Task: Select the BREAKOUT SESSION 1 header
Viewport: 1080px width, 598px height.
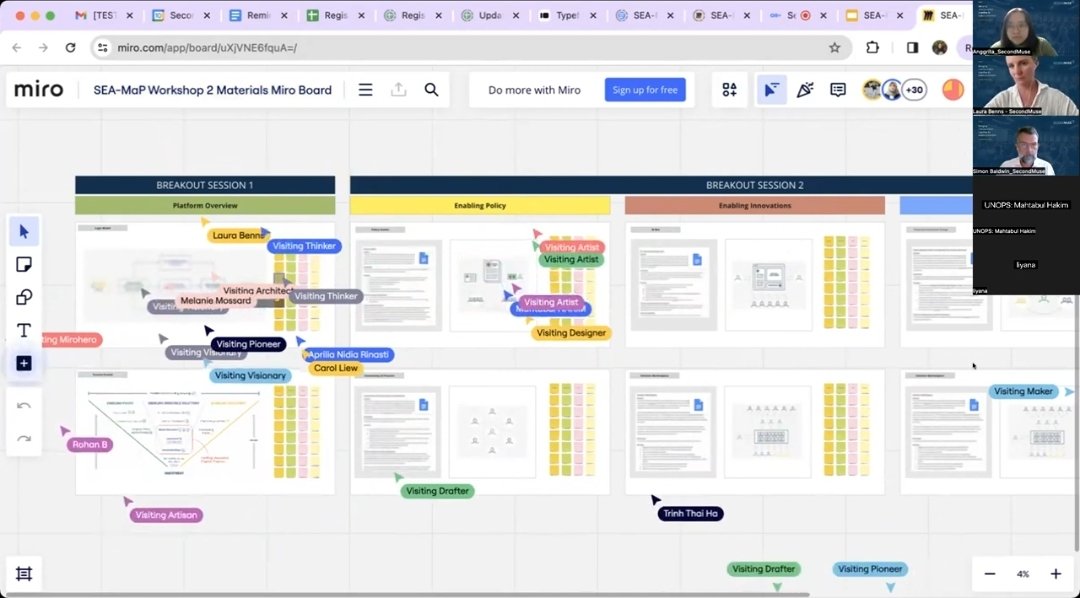Action: pos(205,185)
